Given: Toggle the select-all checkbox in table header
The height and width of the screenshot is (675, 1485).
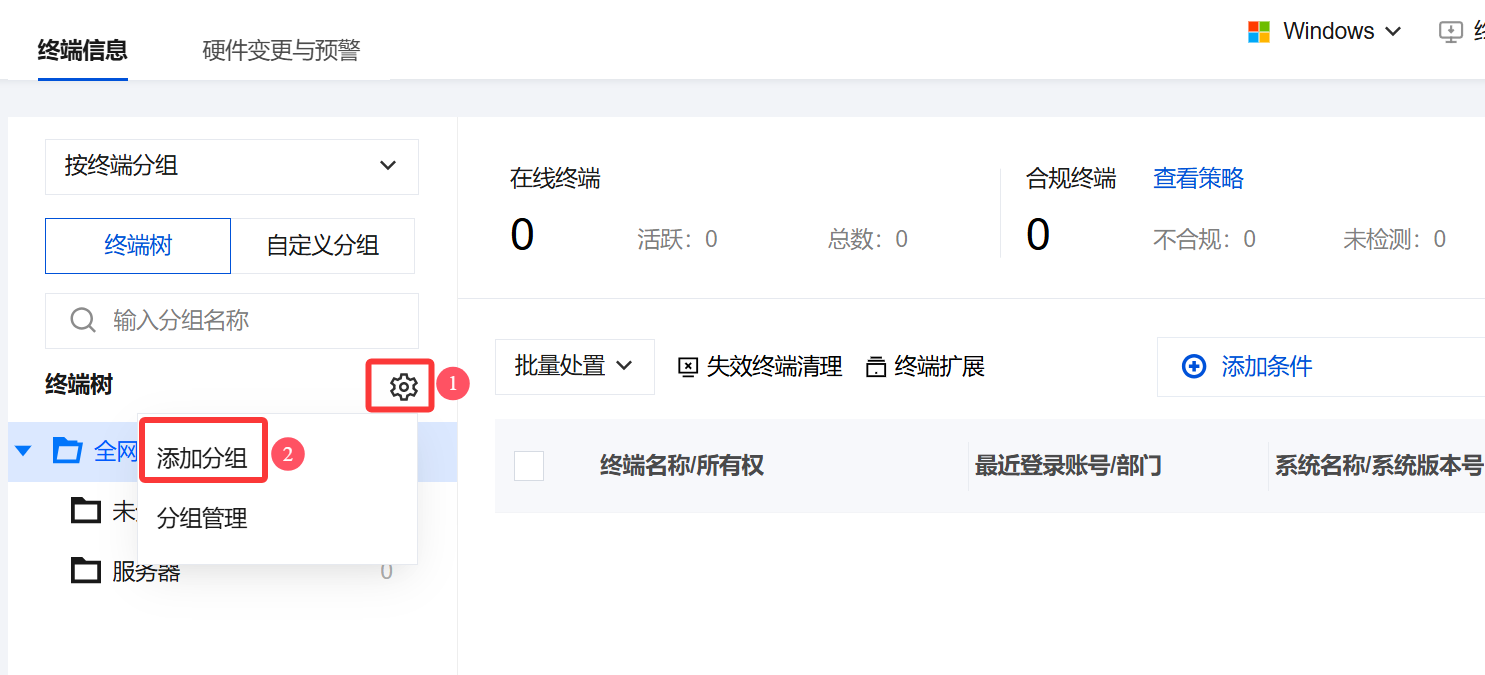Looking at the screenshot, I should click(529, 466).
